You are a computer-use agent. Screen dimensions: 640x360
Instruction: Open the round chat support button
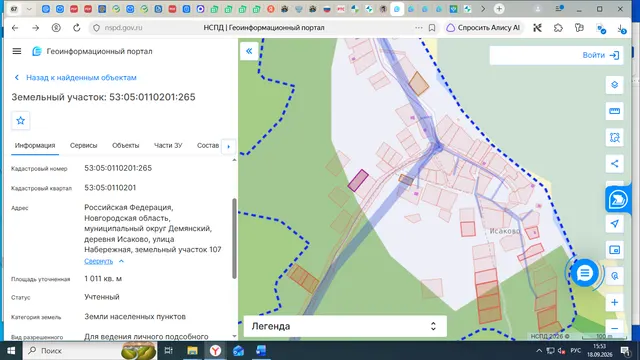584,273
